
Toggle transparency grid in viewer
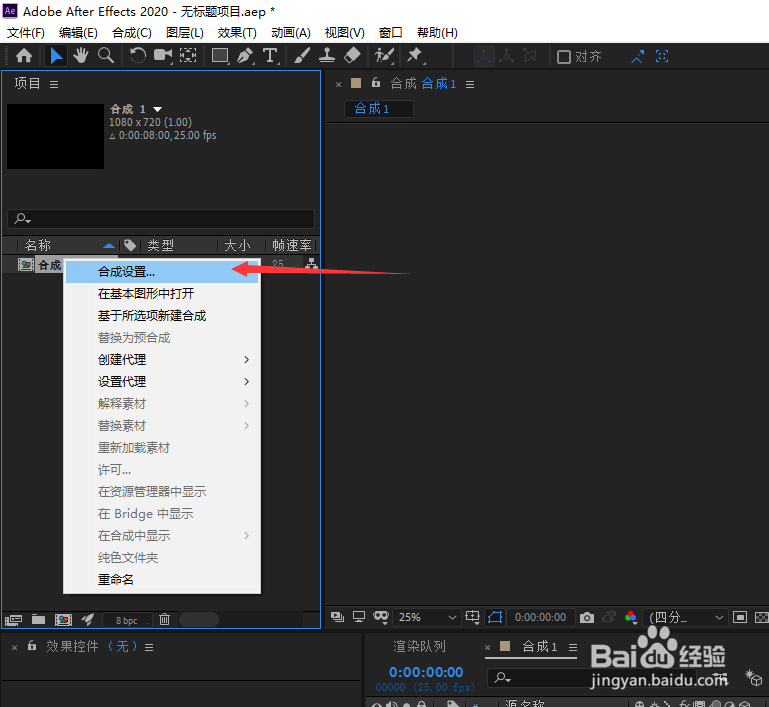(761, 617)
